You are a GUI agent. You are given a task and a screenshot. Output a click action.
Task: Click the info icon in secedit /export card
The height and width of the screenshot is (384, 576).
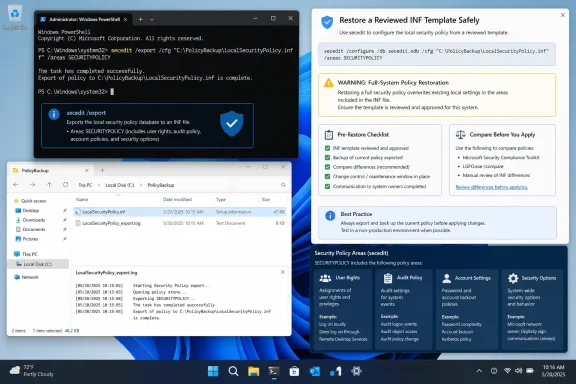pos(54,114)
